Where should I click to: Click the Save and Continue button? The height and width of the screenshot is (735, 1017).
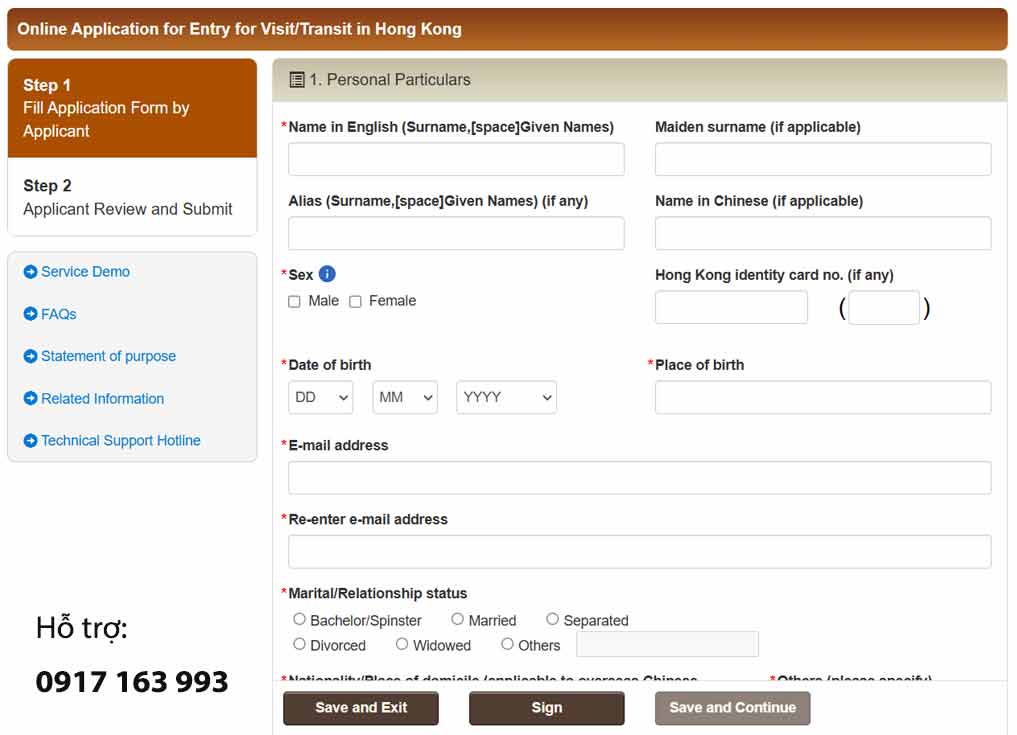(732, 708)
